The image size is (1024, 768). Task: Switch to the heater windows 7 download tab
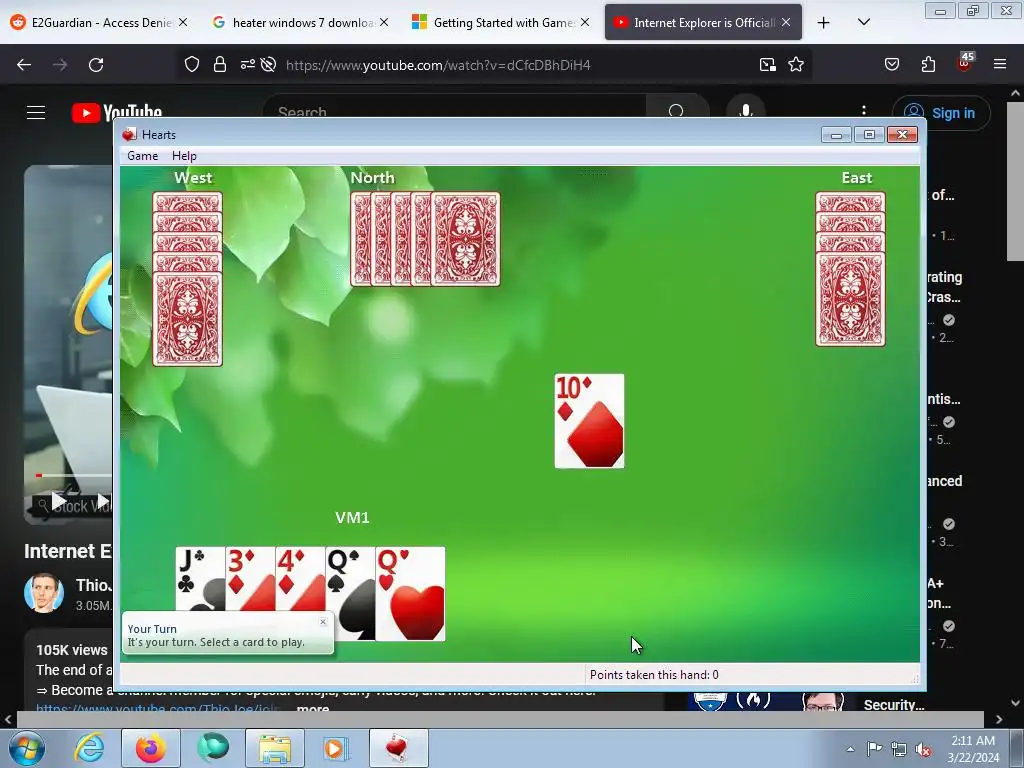click(300, 22)
